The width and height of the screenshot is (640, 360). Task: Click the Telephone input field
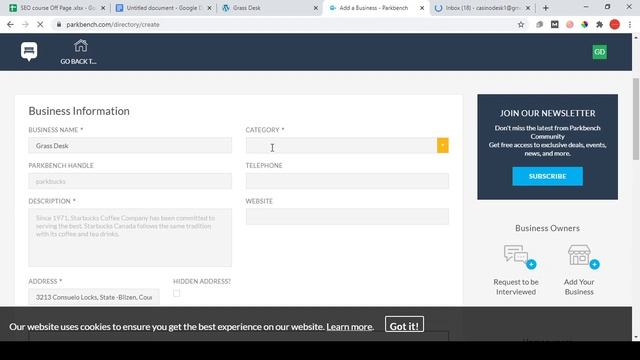[347, 181]
